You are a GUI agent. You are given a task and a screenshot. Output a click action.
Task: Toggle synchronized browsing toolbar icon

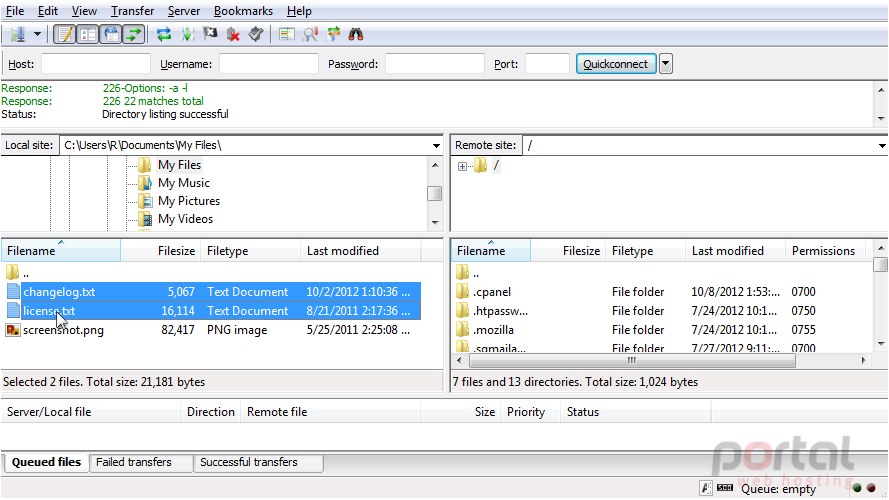pyautogui.click(x=333, y=35)
